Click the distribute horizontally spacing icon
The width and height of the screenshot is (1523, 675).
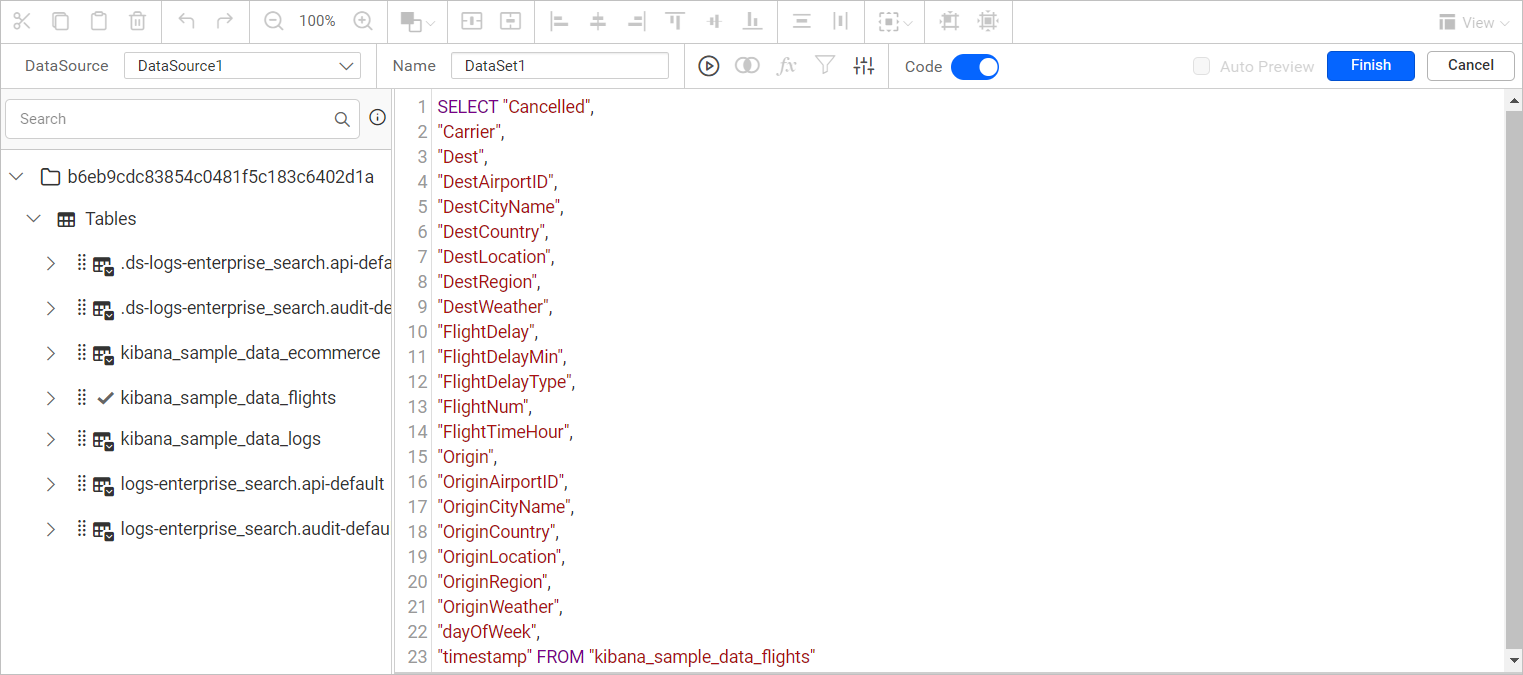click(x=840, y=21)
